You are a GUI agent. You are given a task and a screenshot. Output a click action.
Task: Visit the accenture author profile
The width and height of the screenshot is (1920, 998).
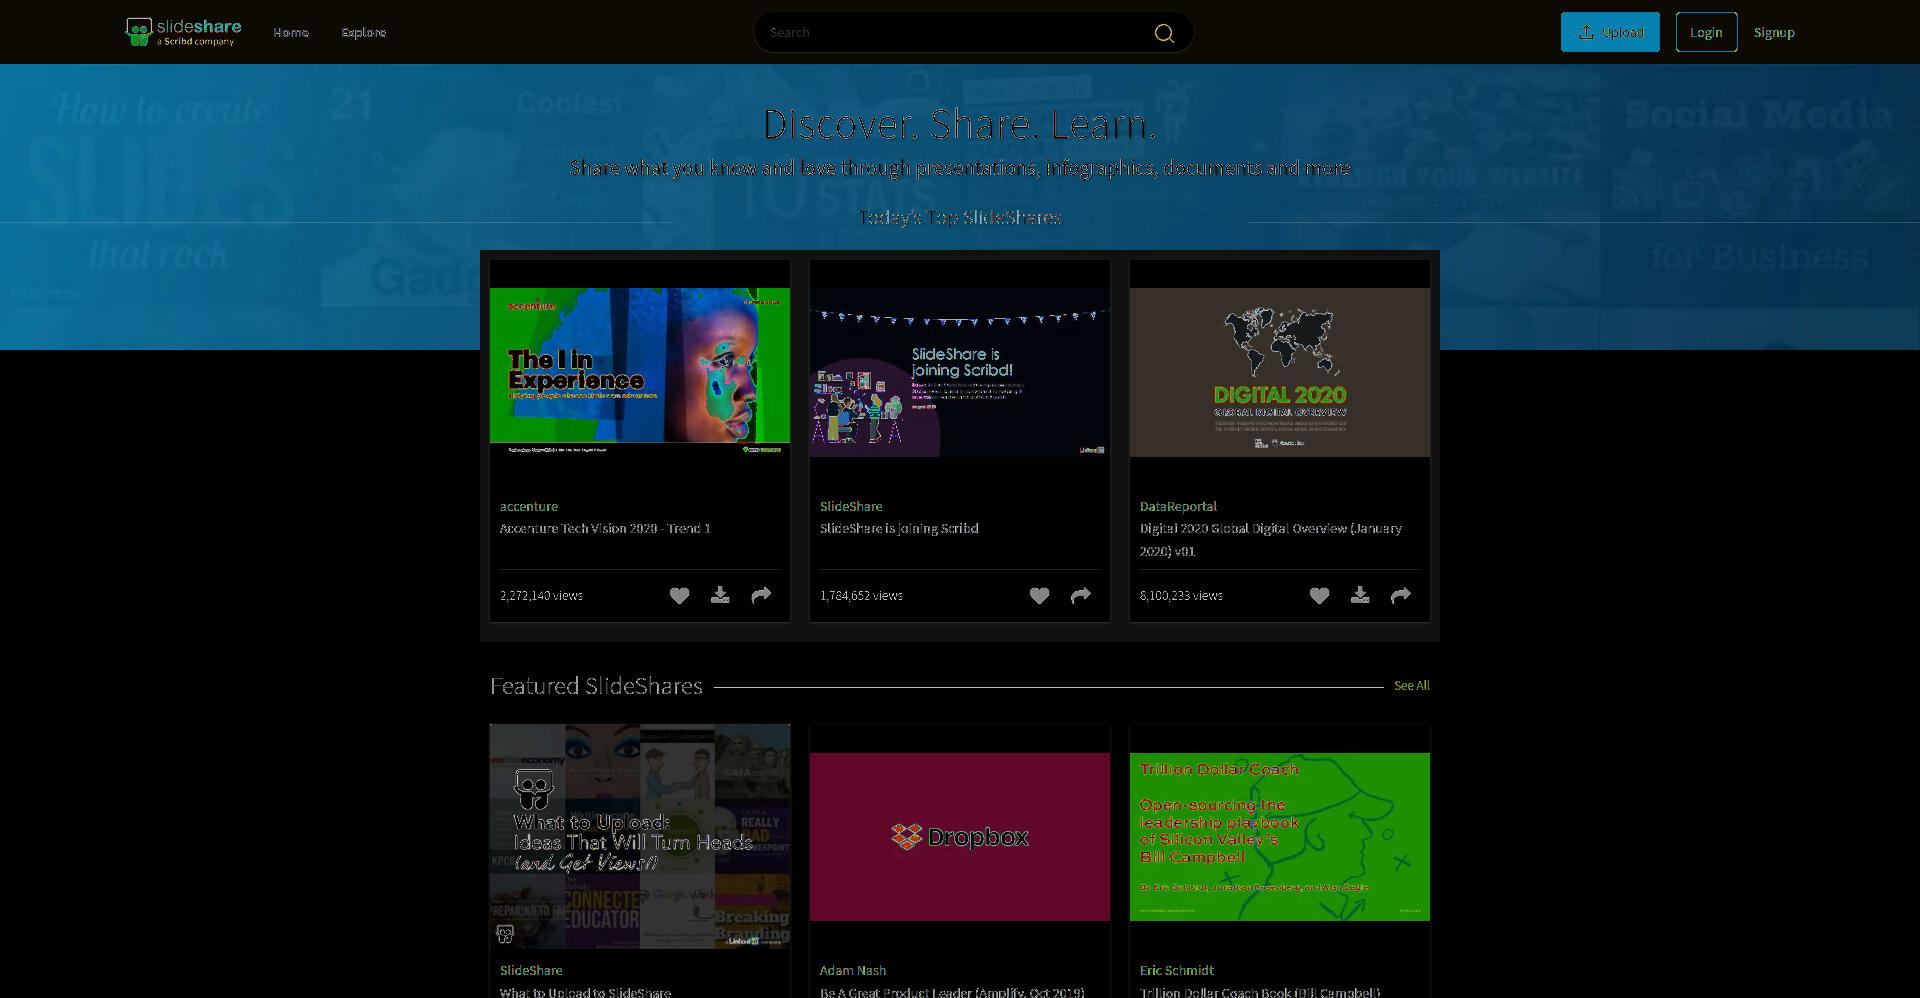(x=529, y=507)
